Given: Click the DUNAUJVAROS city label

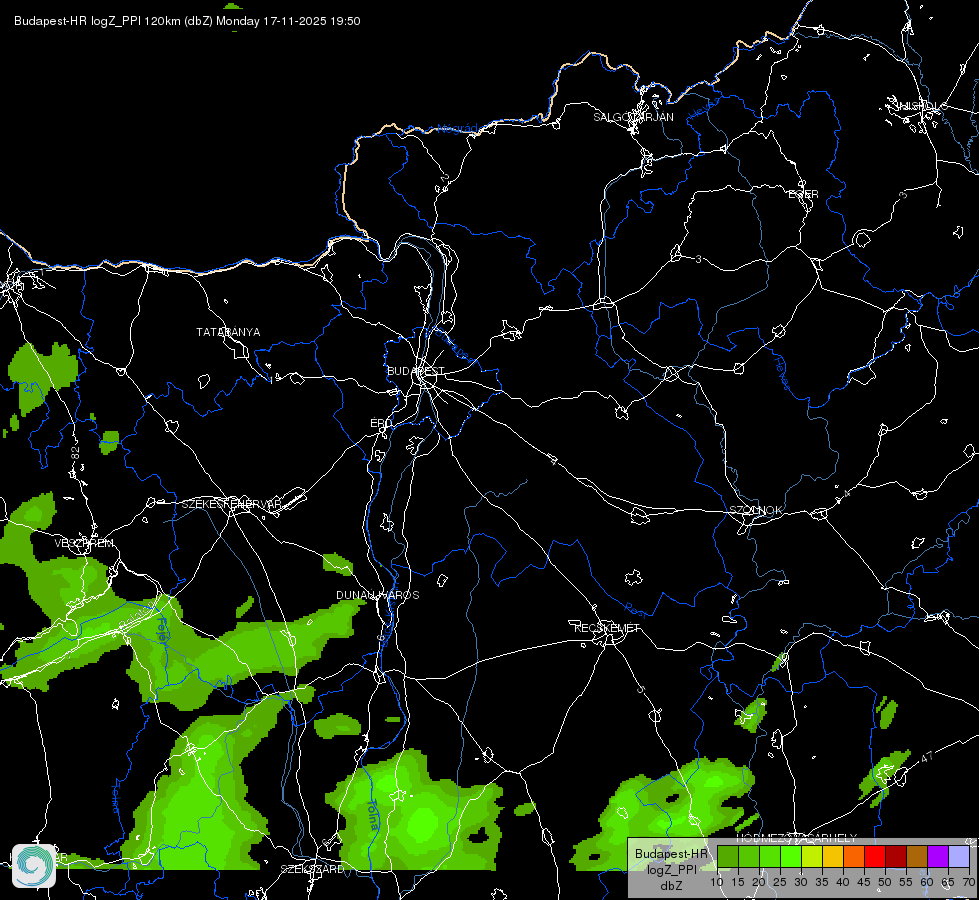Looking at the screenshot, I should [378, 595].
